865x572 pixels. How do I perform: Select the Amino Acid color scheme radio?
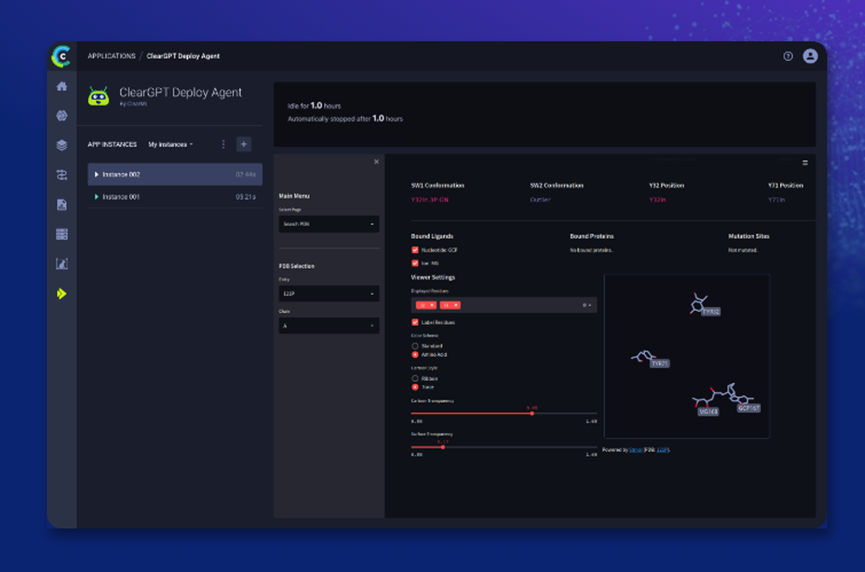[x=415, y=355]
